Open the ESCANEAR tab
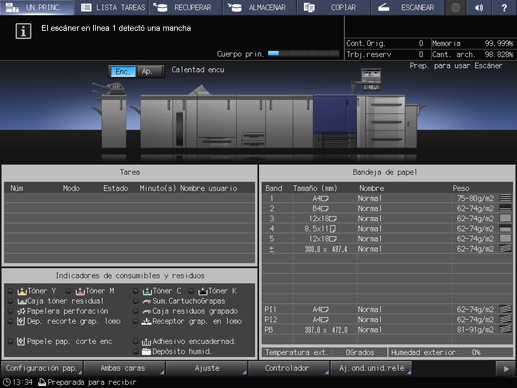This screenshot has width=517, height=388. pyautogui.click(x=408, y=7)
